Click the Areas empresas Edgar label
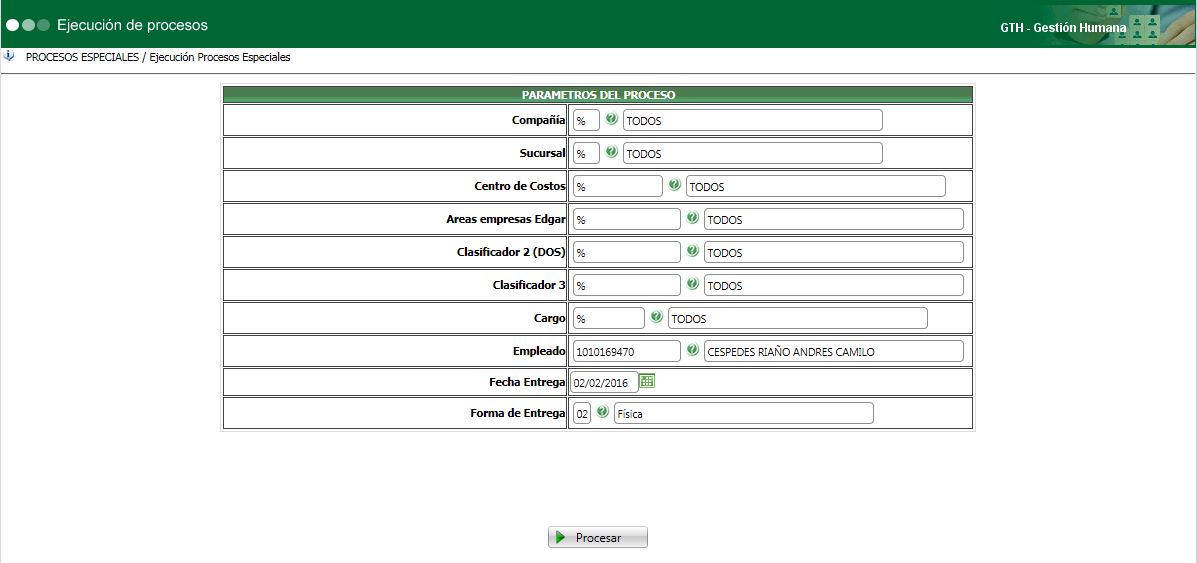This screenshot has width=1197, height=563. tap(506, 218)
